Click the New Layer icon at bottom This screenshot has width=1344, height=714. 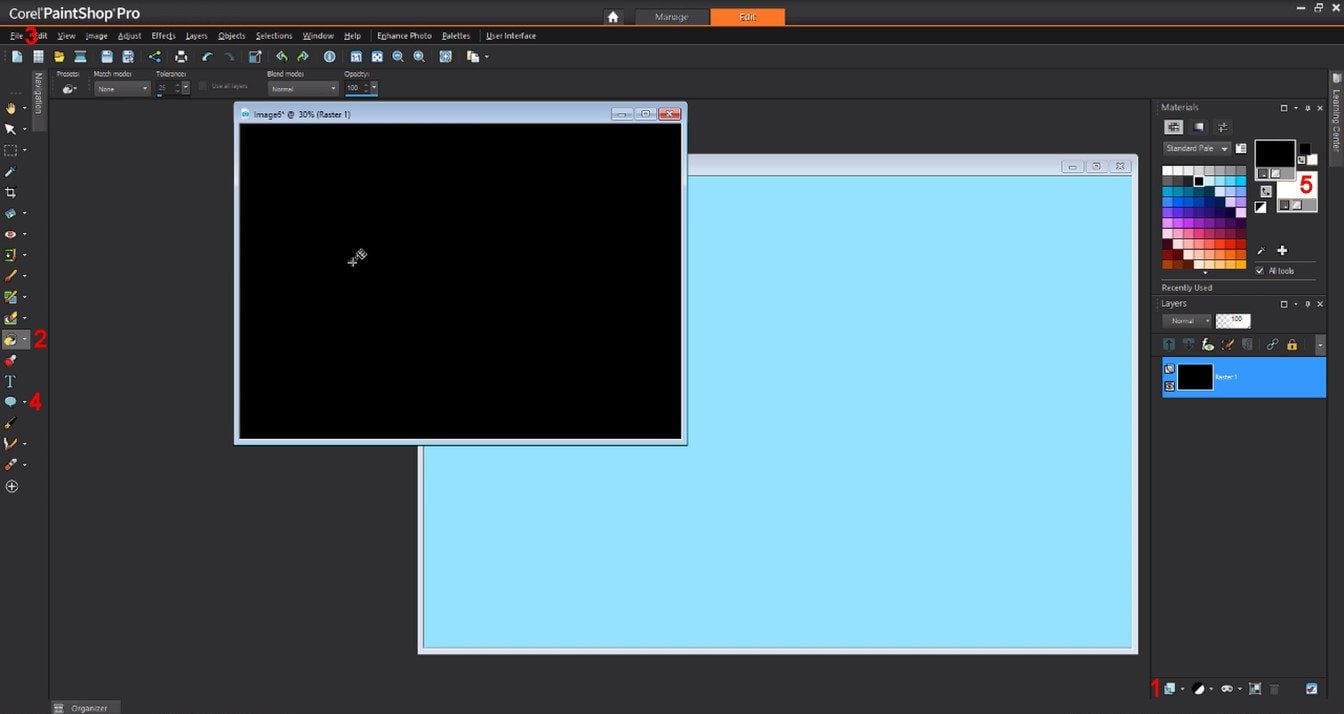click(1169, 688)
